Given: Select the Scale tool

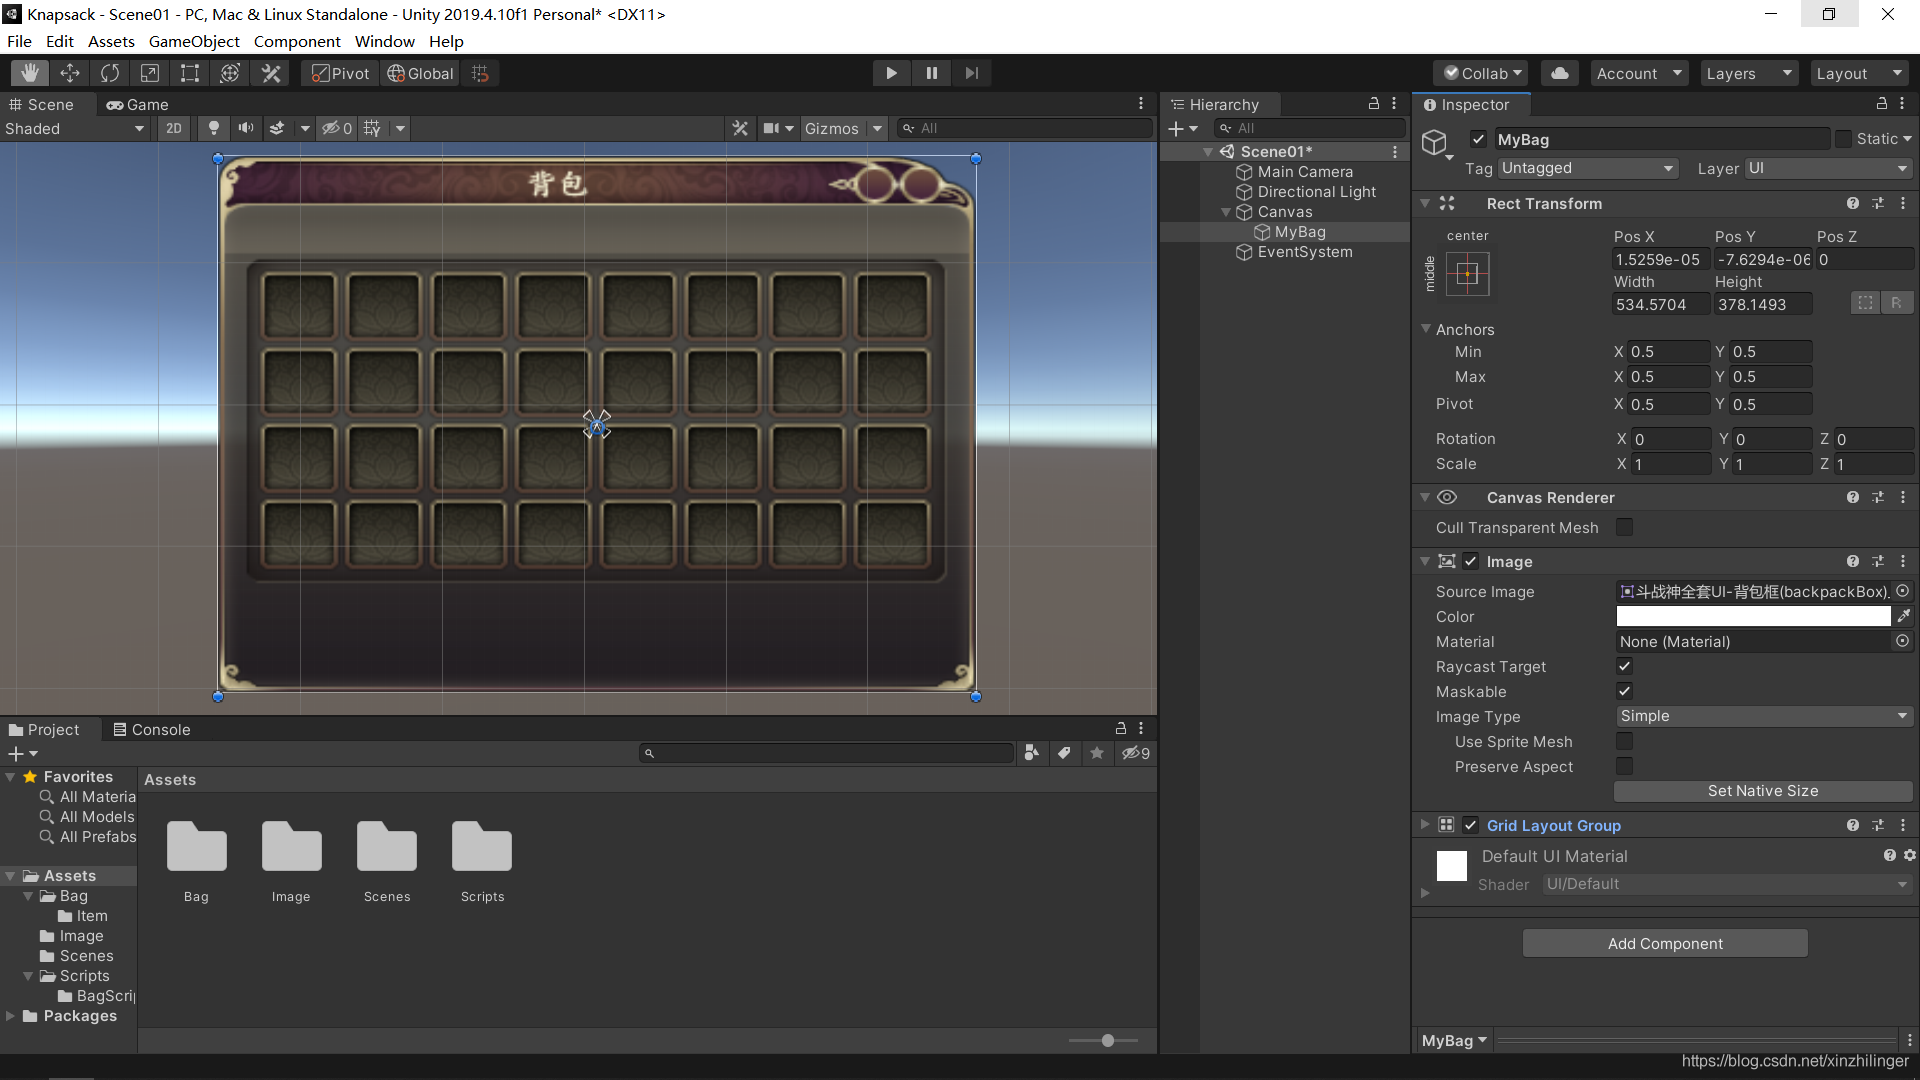Looking at the screenshot, I should [150, 73].
